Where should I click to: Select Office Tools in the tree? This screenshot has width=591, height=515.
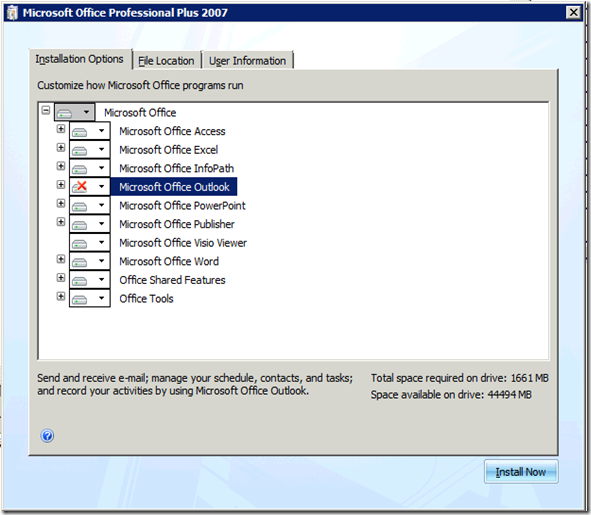(x=146, y=299)
